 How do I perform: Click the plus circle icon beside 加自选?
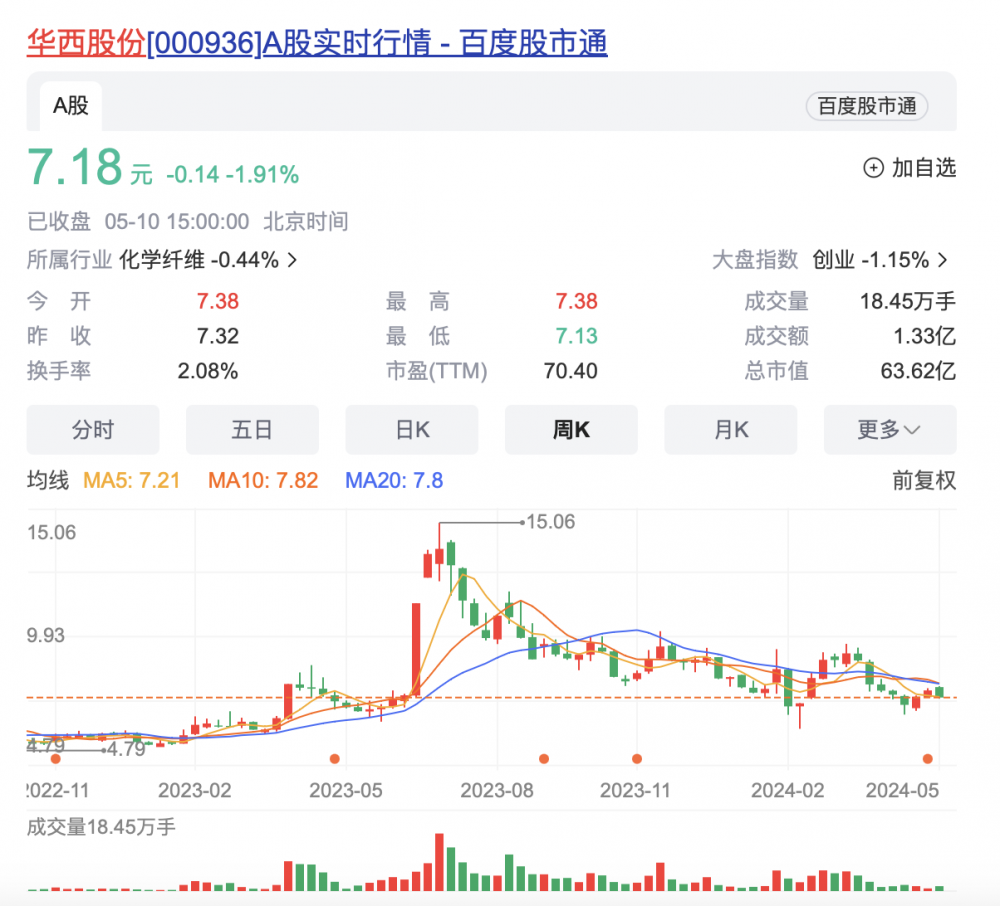click(873, 168)
